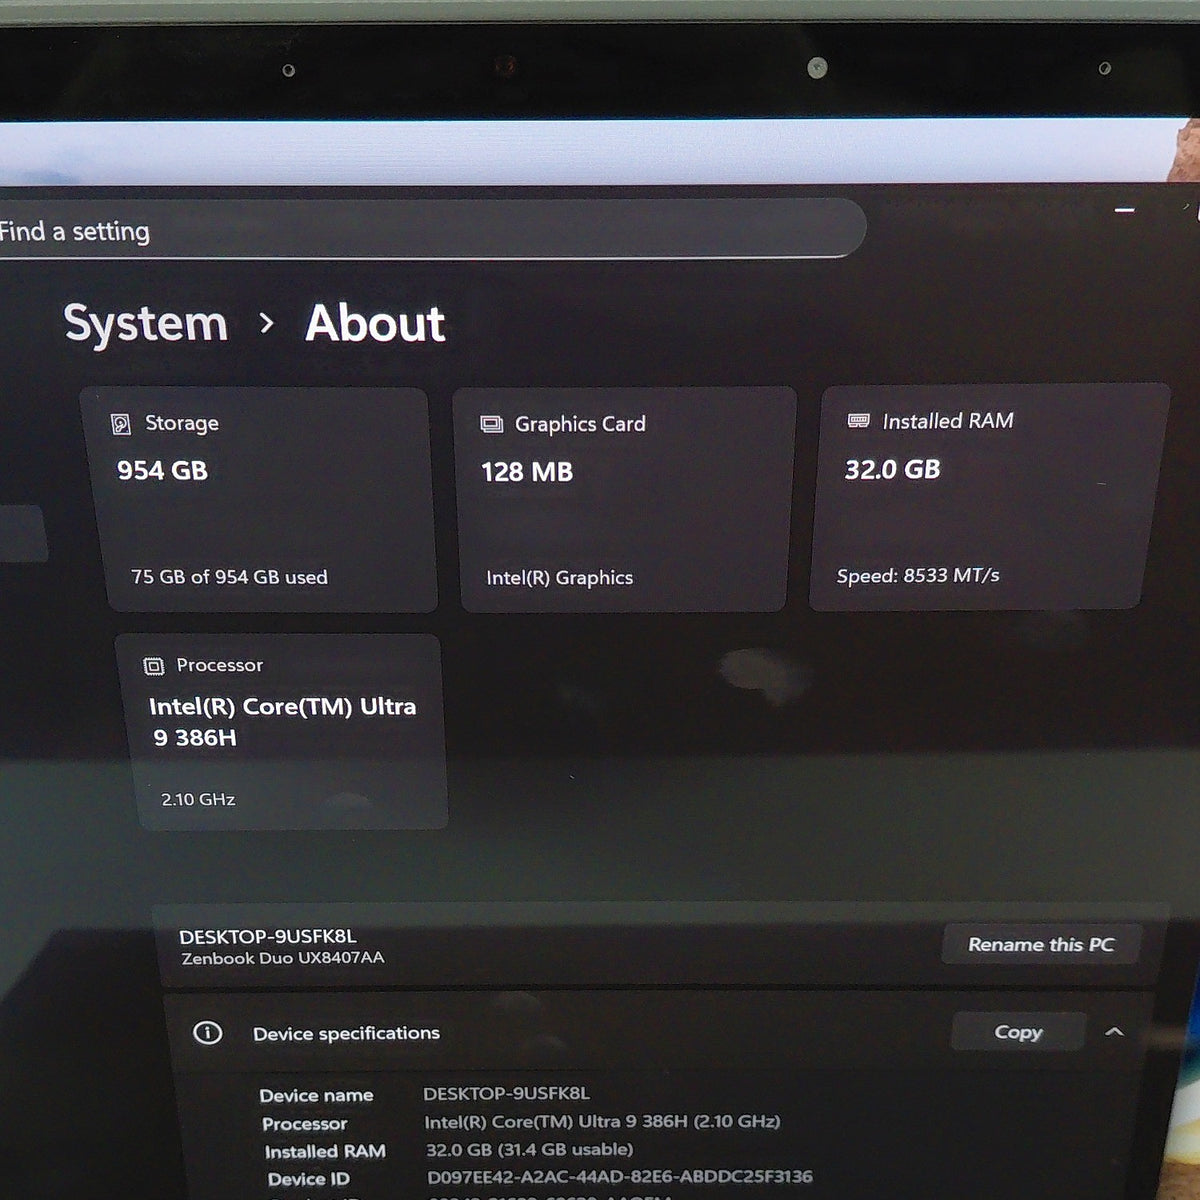Click the Rename this PC button
Image resolution: width=1200 pixels, height=1200 pixels.
1041,944
